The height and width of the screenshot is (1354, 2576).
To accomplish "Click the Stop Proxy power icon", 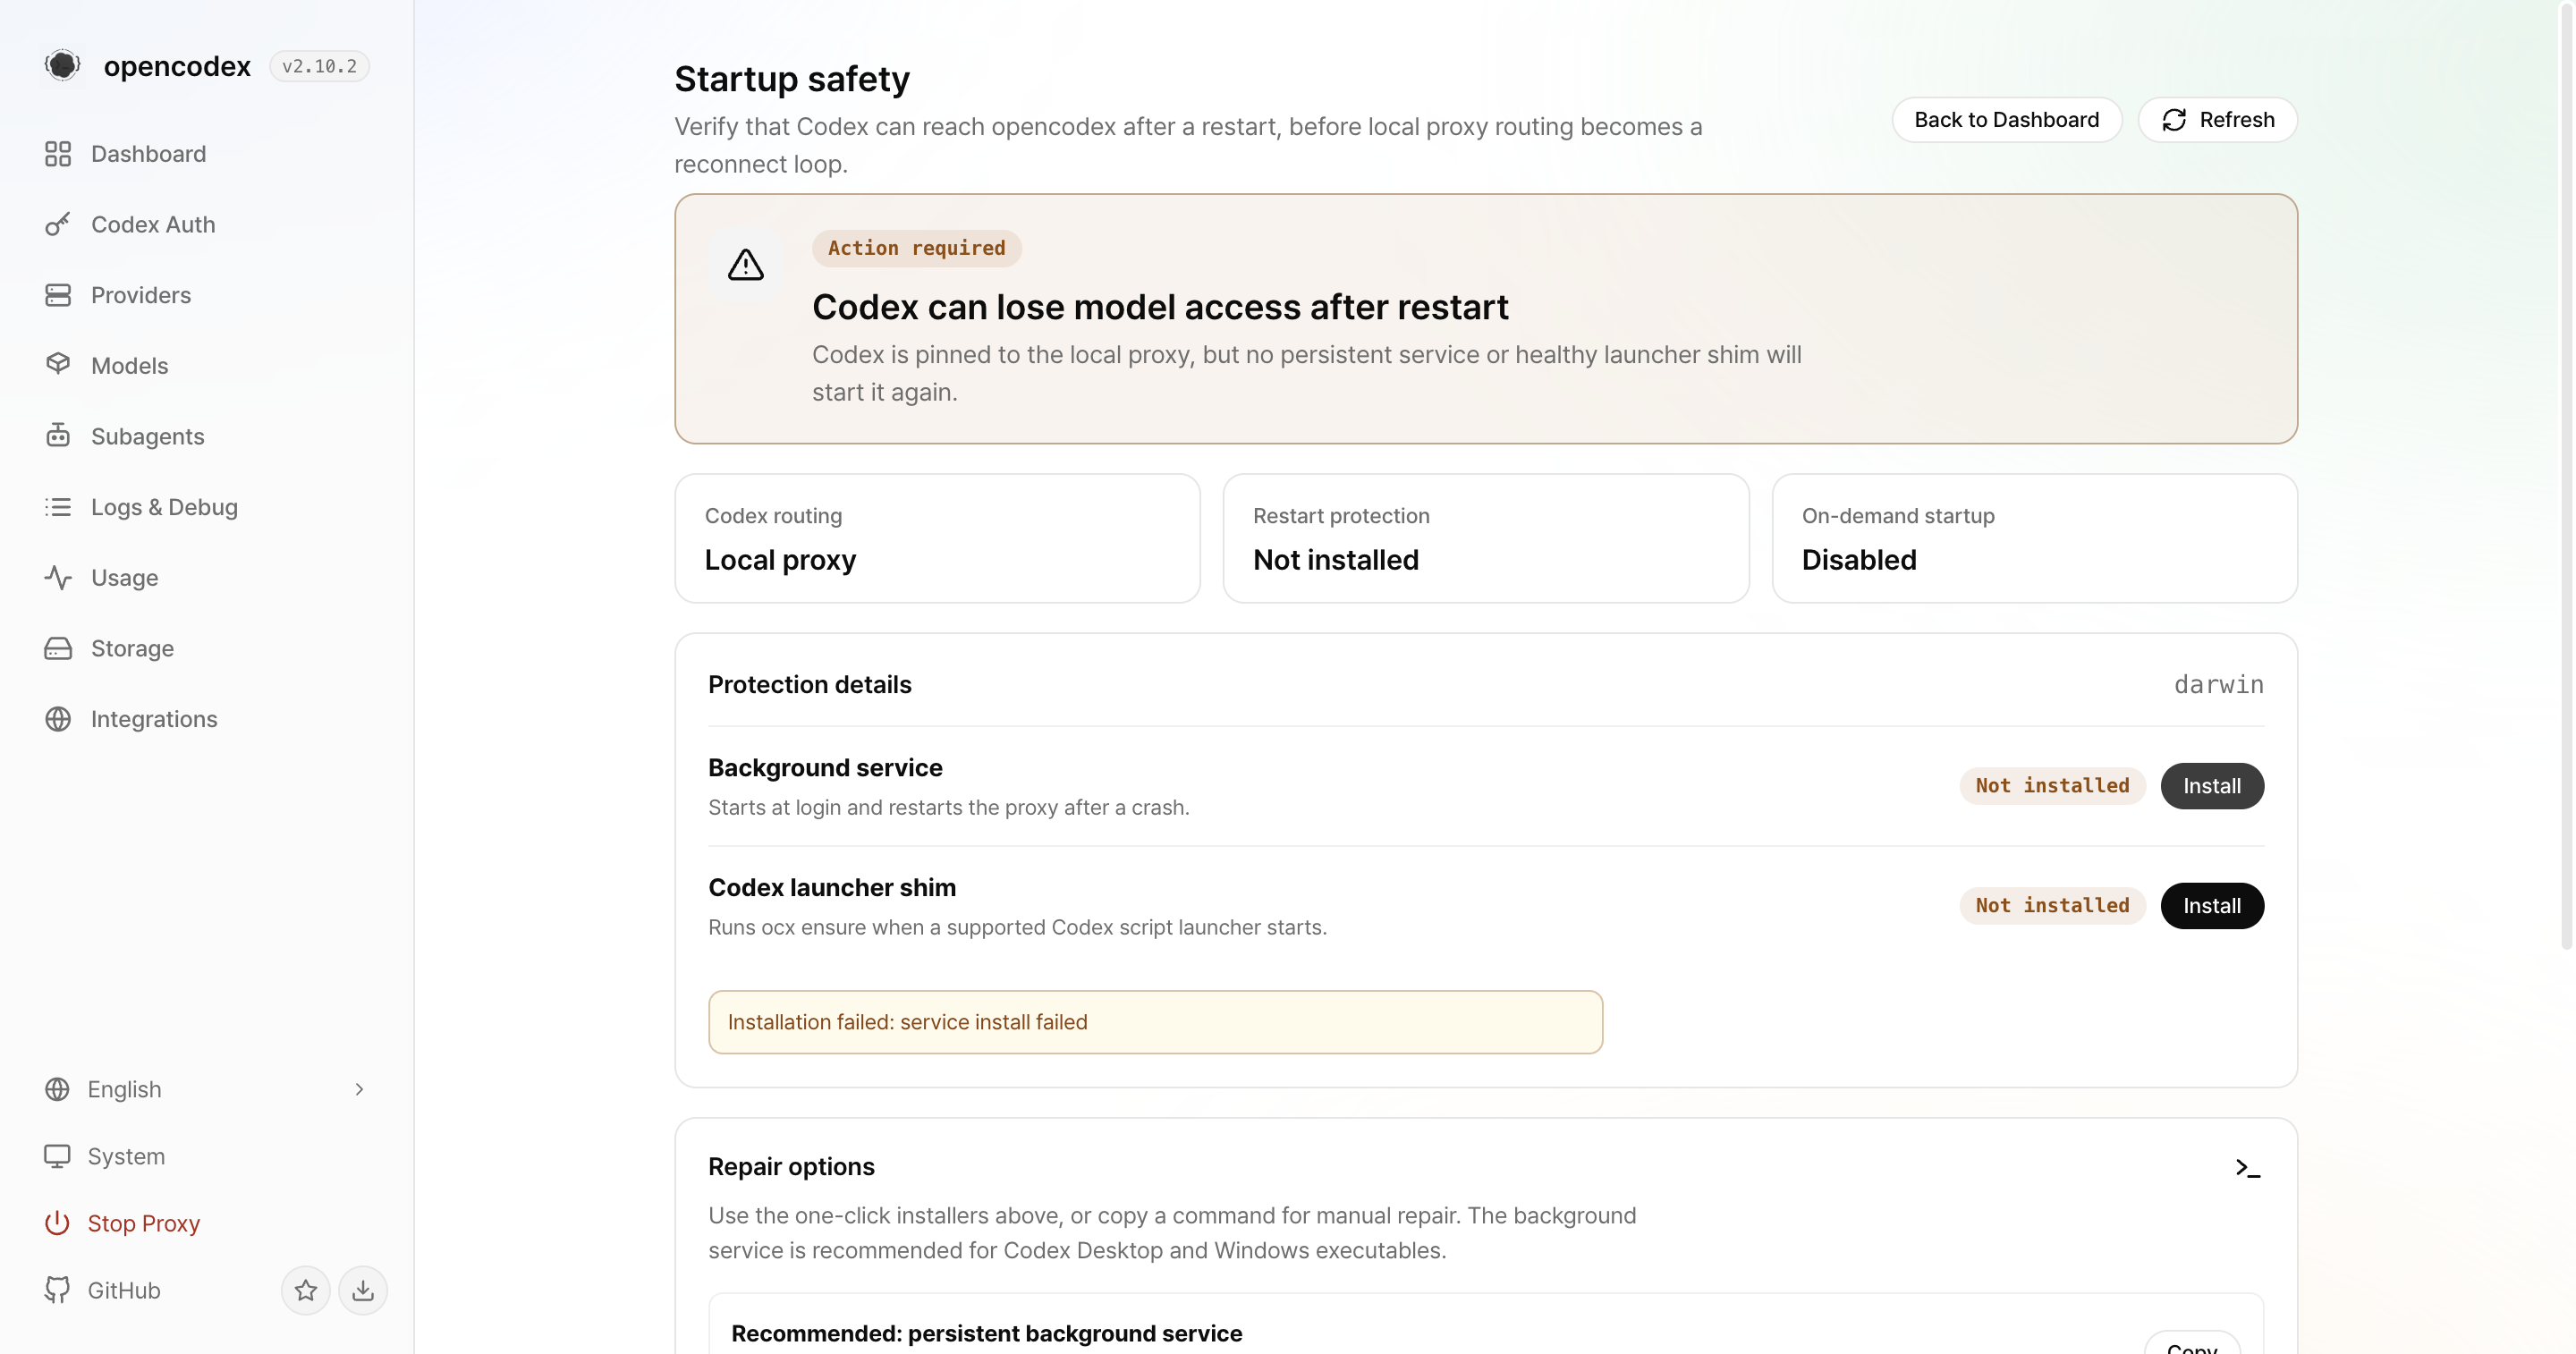I will (57, 1223).
